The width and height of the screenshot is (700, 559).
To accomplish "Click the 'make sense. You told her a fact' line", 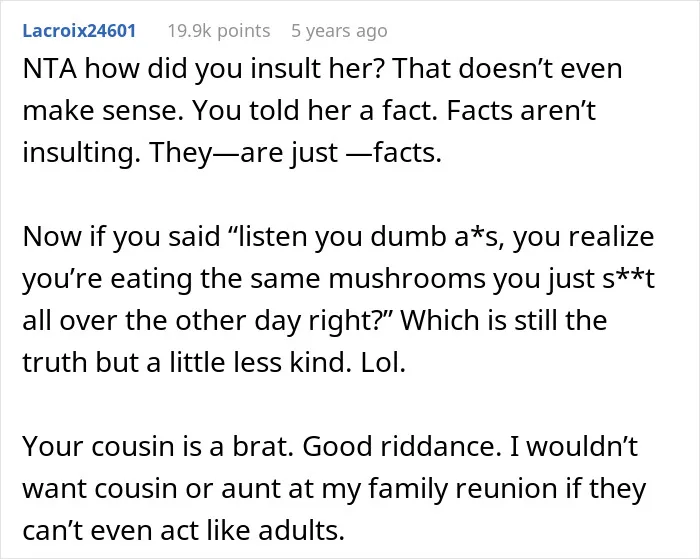I will point(230,111).
